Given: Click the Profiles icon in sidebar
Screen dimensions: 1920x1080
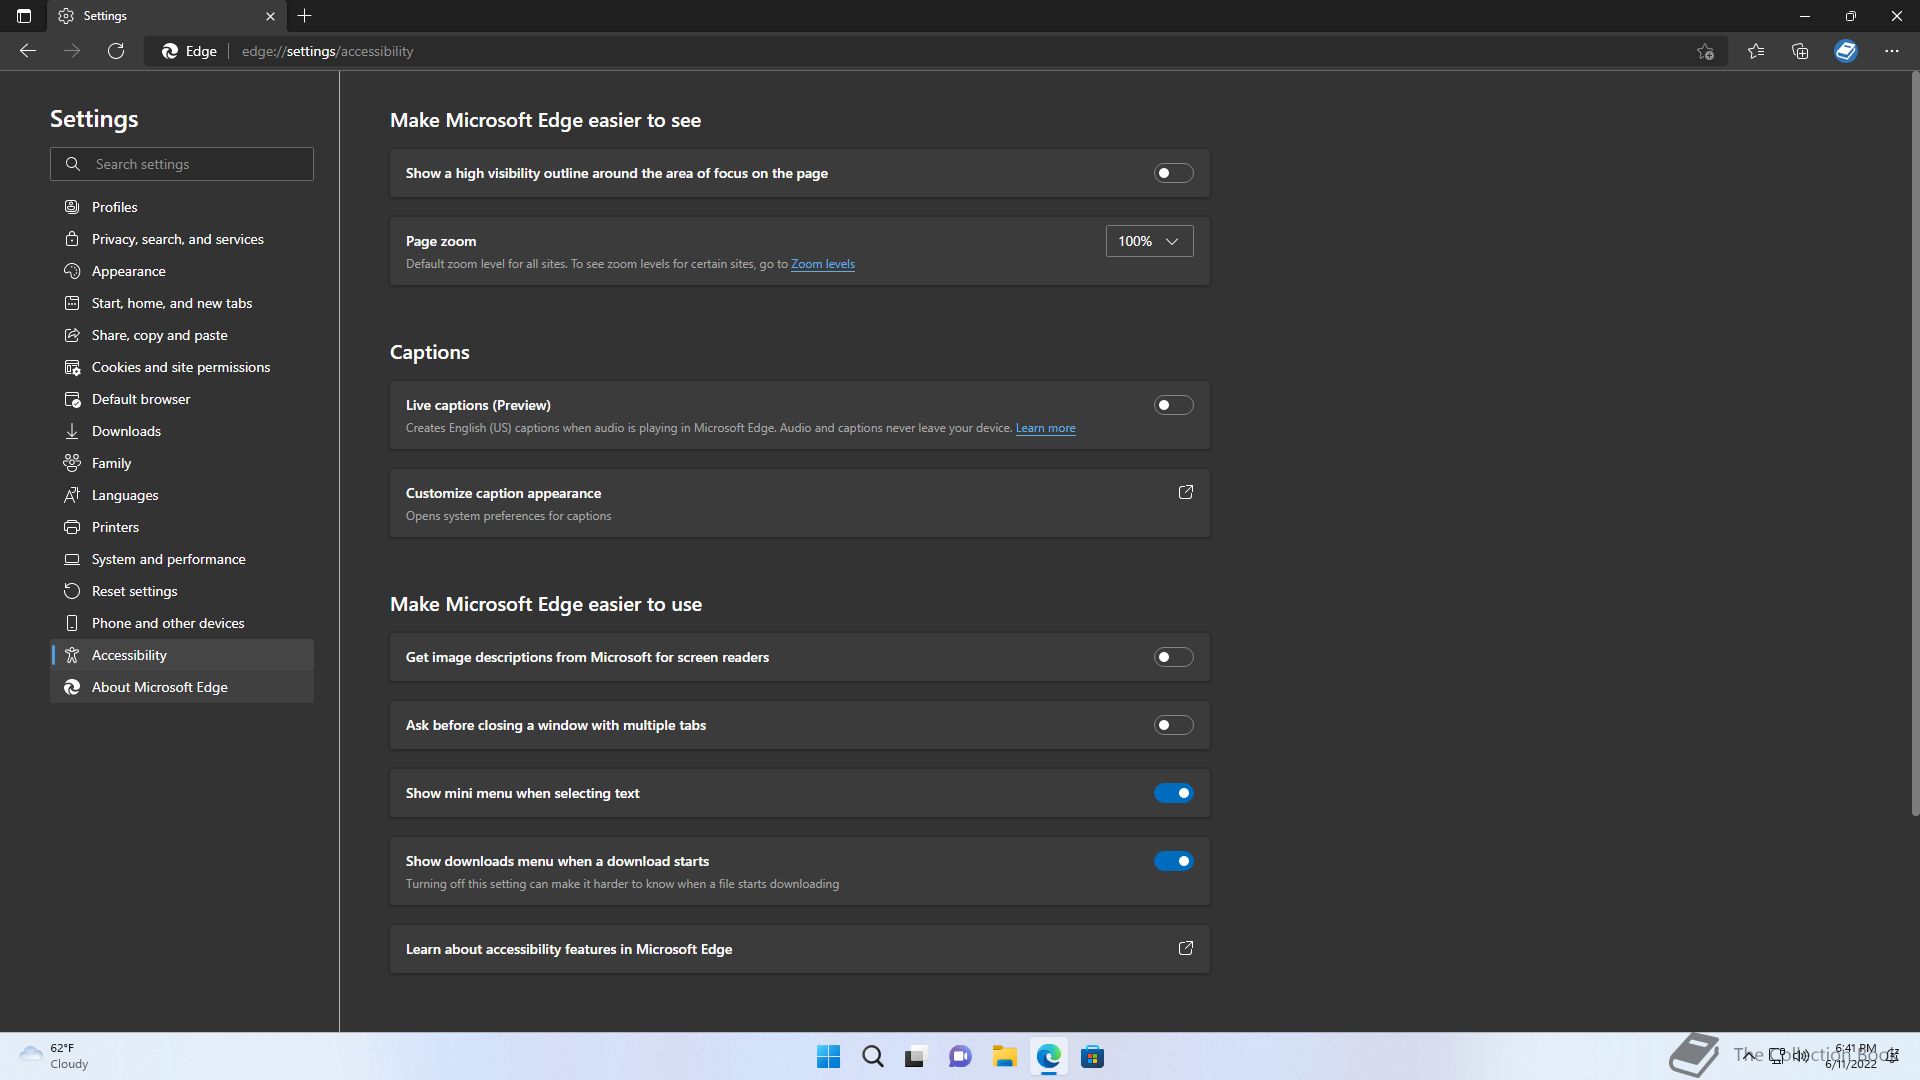Looking at the screenshot, I should (x=72, y=207).
